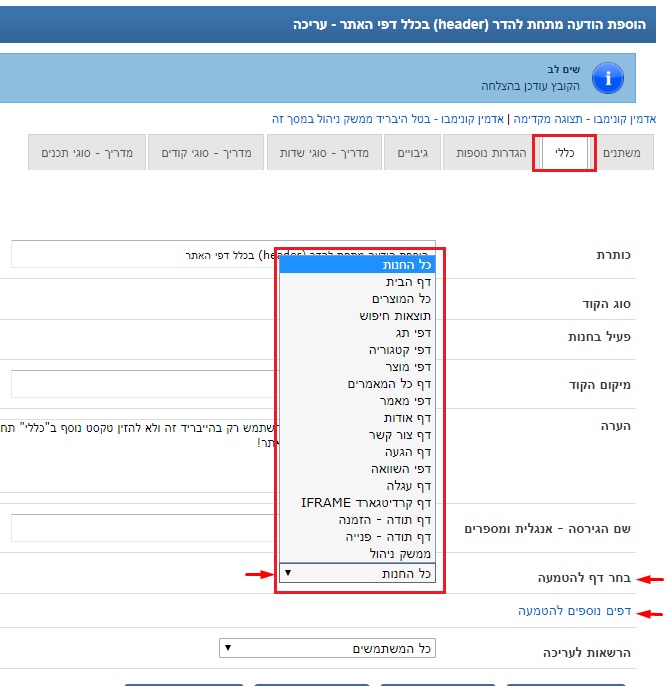The height and width of the screenshot is (686, 665).
Task: Open the מדריך - סוגי שדות tab
Action: coord(324,153)
